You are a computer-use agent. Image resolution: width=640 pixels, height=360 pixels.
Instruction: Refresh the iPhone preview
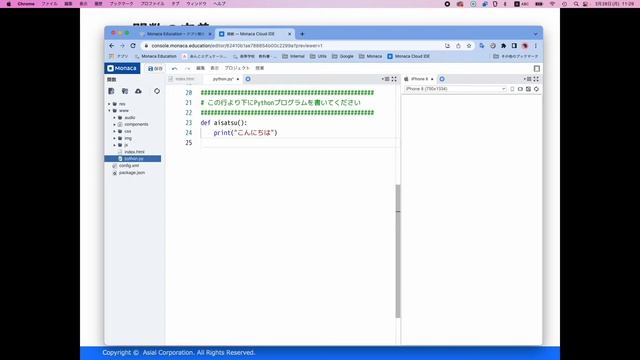click(536, 89)
